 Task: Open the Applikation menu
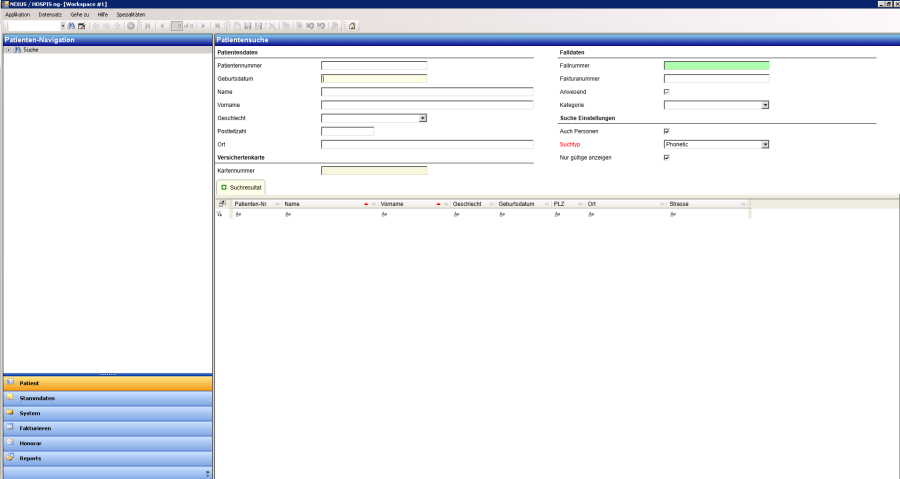(17, 14)
